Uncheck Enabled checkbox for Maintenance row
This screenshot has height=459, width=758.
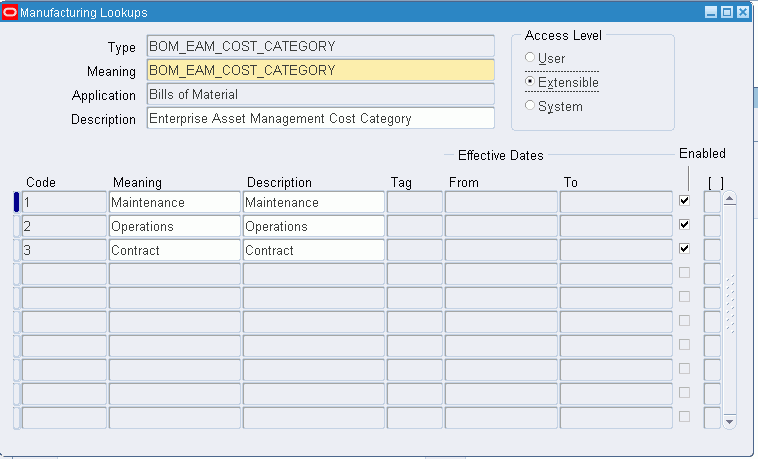684,201
